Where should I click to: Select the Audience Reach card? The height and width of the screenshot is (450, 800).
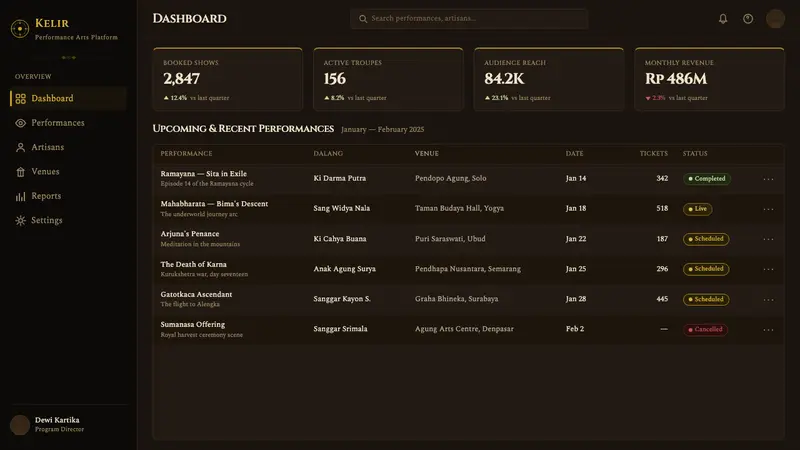pos(548,79)
